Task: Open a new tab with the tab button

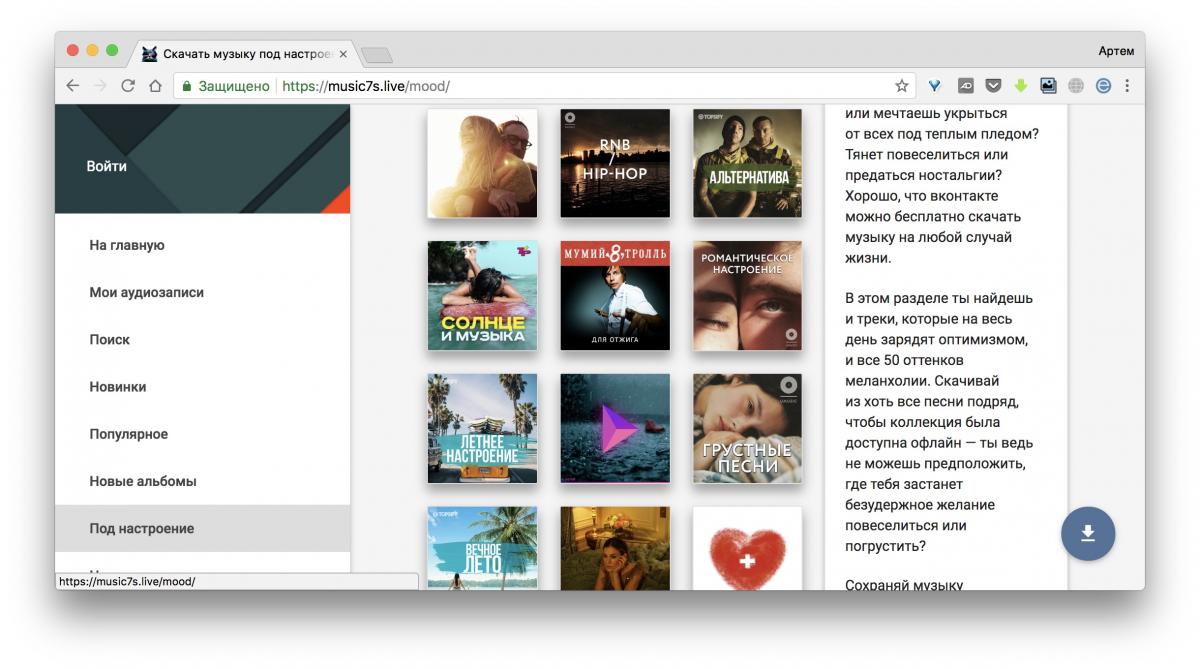Action: pos(377,55)
